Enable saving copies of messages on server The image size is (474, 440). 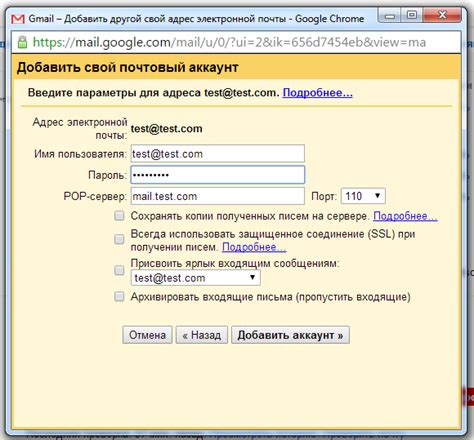tap(119, 216)
